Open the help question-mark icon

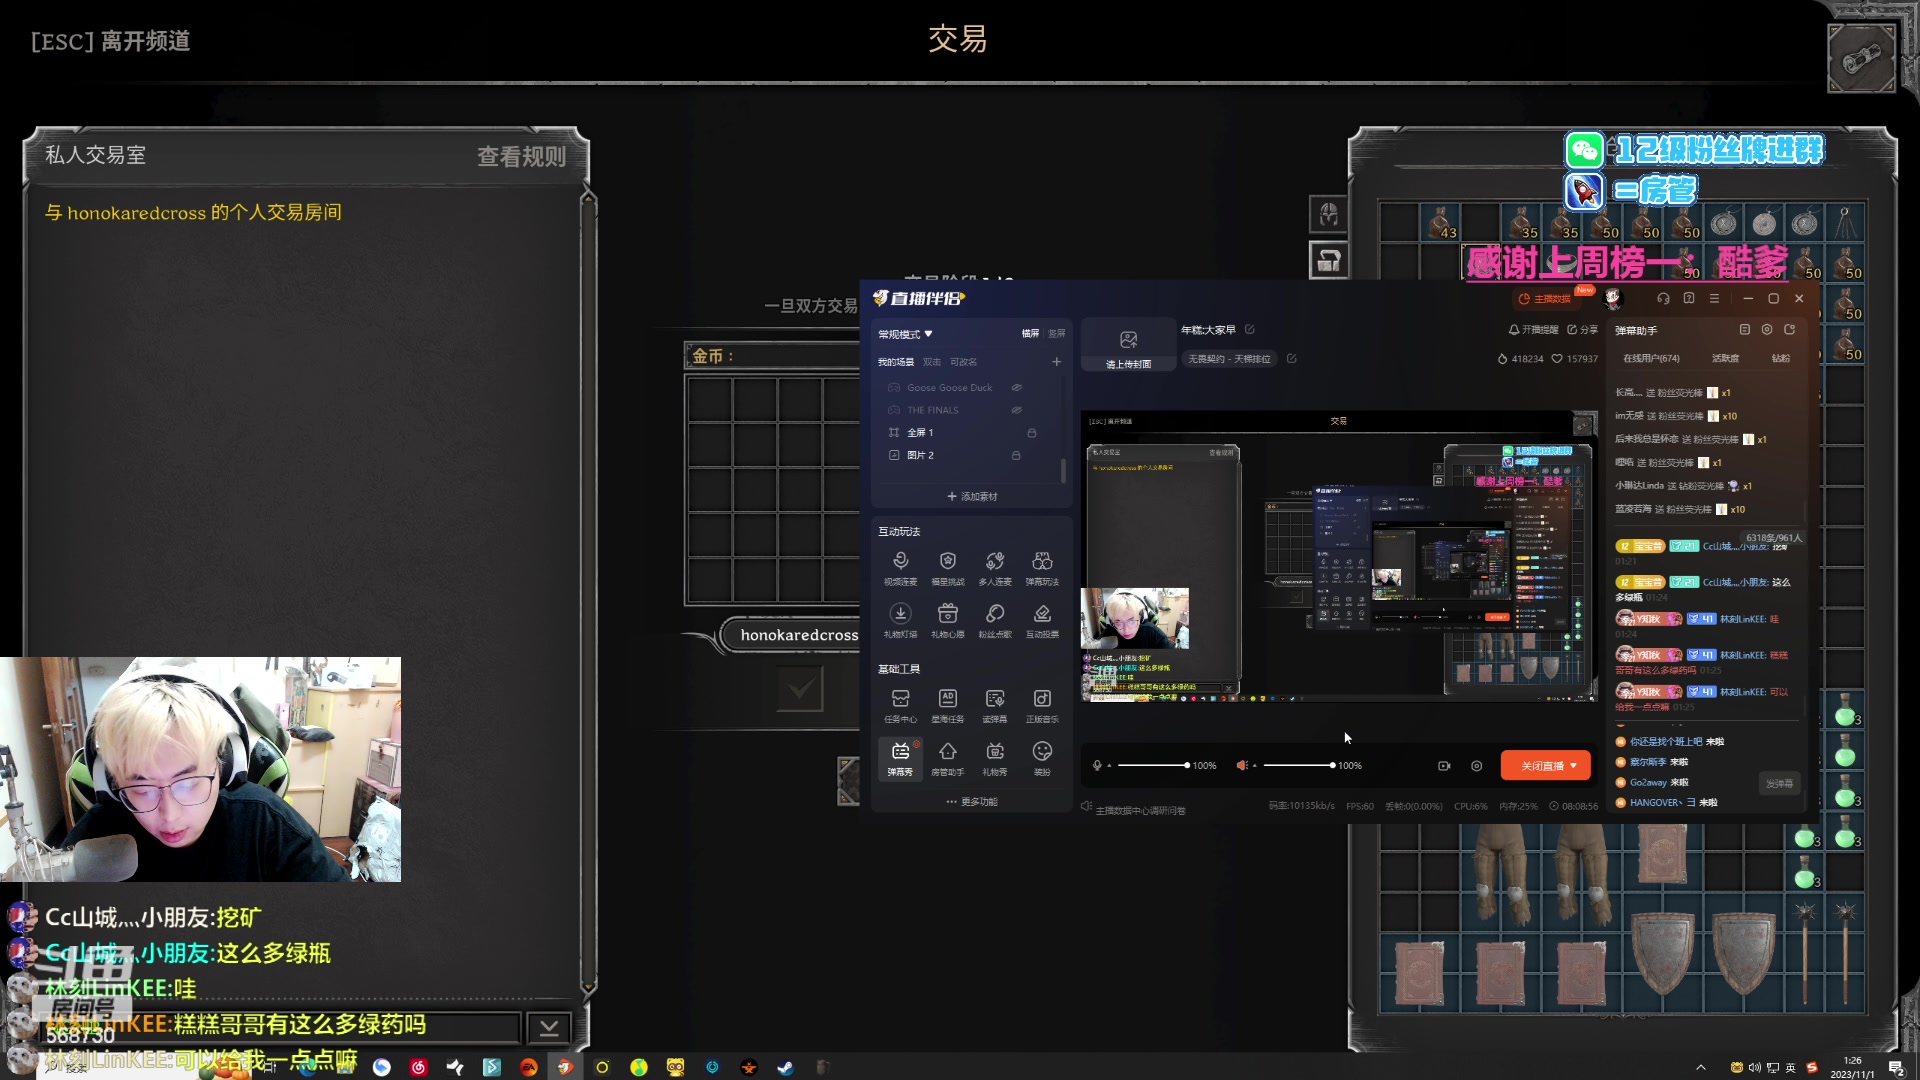coord(1689,298)
